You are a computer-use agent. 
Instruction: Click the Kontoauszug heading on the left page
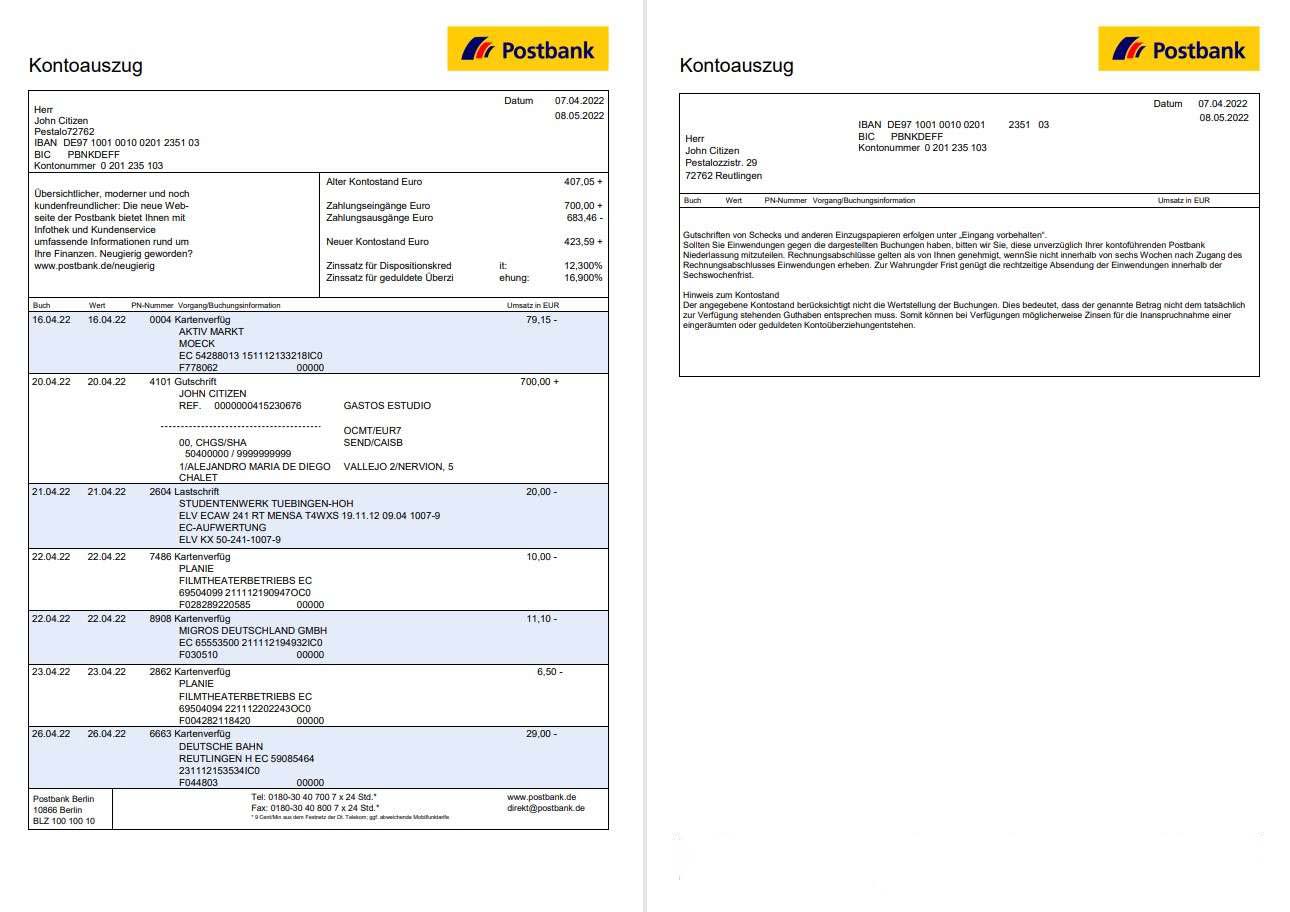[86, 66]
